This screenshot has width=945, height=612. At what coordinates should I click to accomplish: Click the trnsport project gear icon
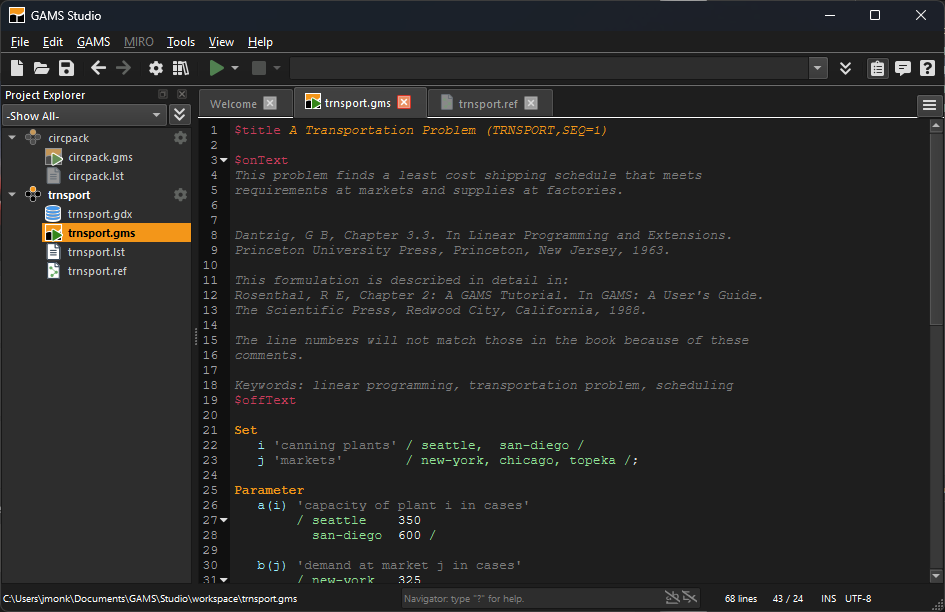pyautogui.click(x=180, y=195)
